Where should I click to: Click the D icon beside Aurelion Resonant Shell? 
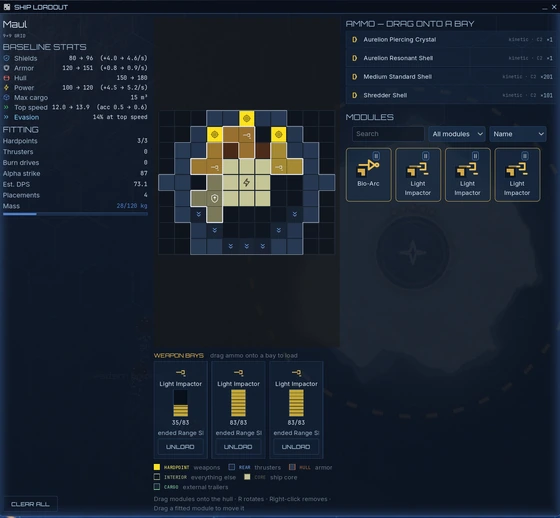pos(354,58)
